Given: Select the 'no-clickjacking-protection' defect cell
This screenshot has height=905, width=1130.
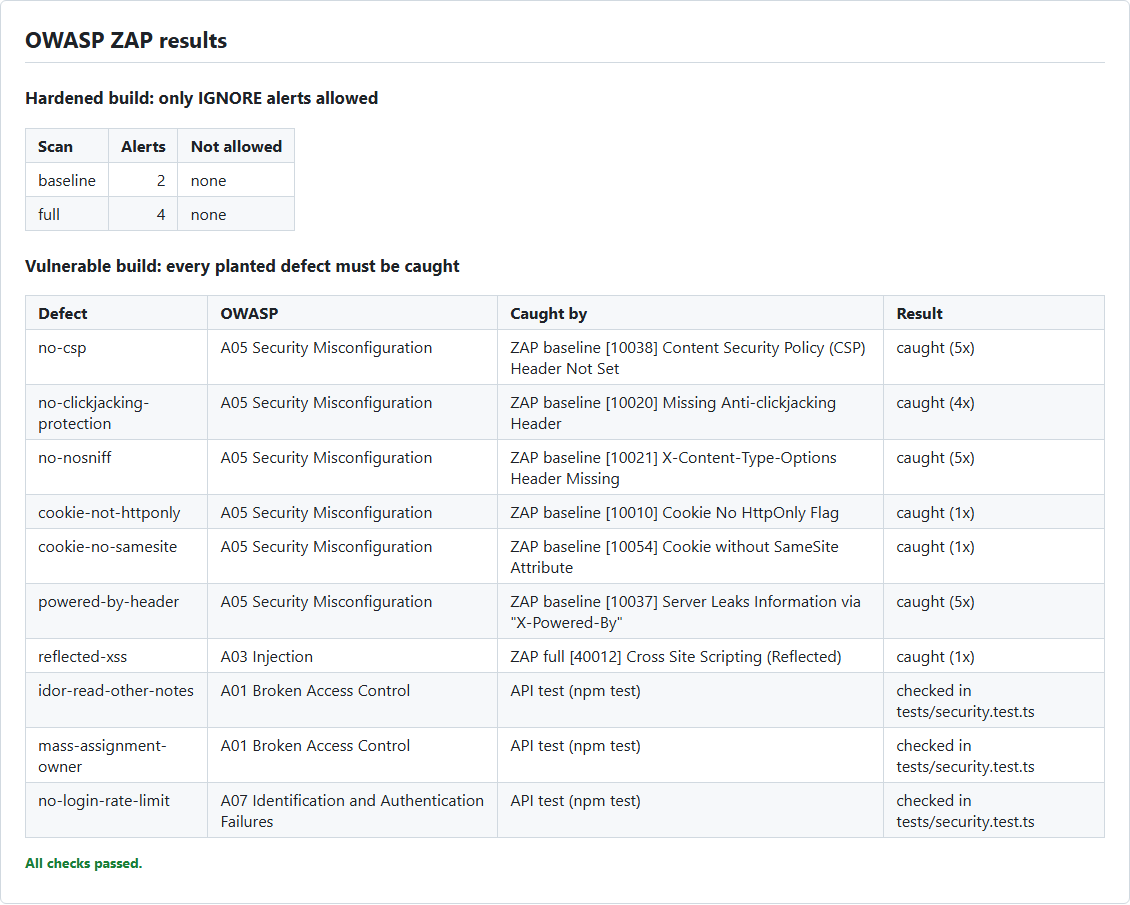Looking at the screenshot, I should coord(117,412).
